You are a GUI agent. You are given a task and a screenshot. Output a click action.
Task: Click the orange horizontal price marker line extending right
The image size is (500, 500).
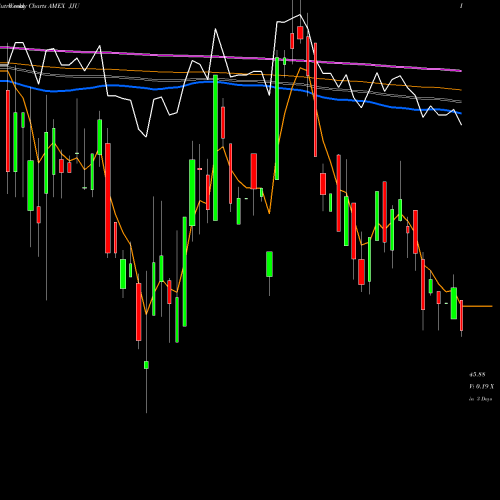[477, 306]
